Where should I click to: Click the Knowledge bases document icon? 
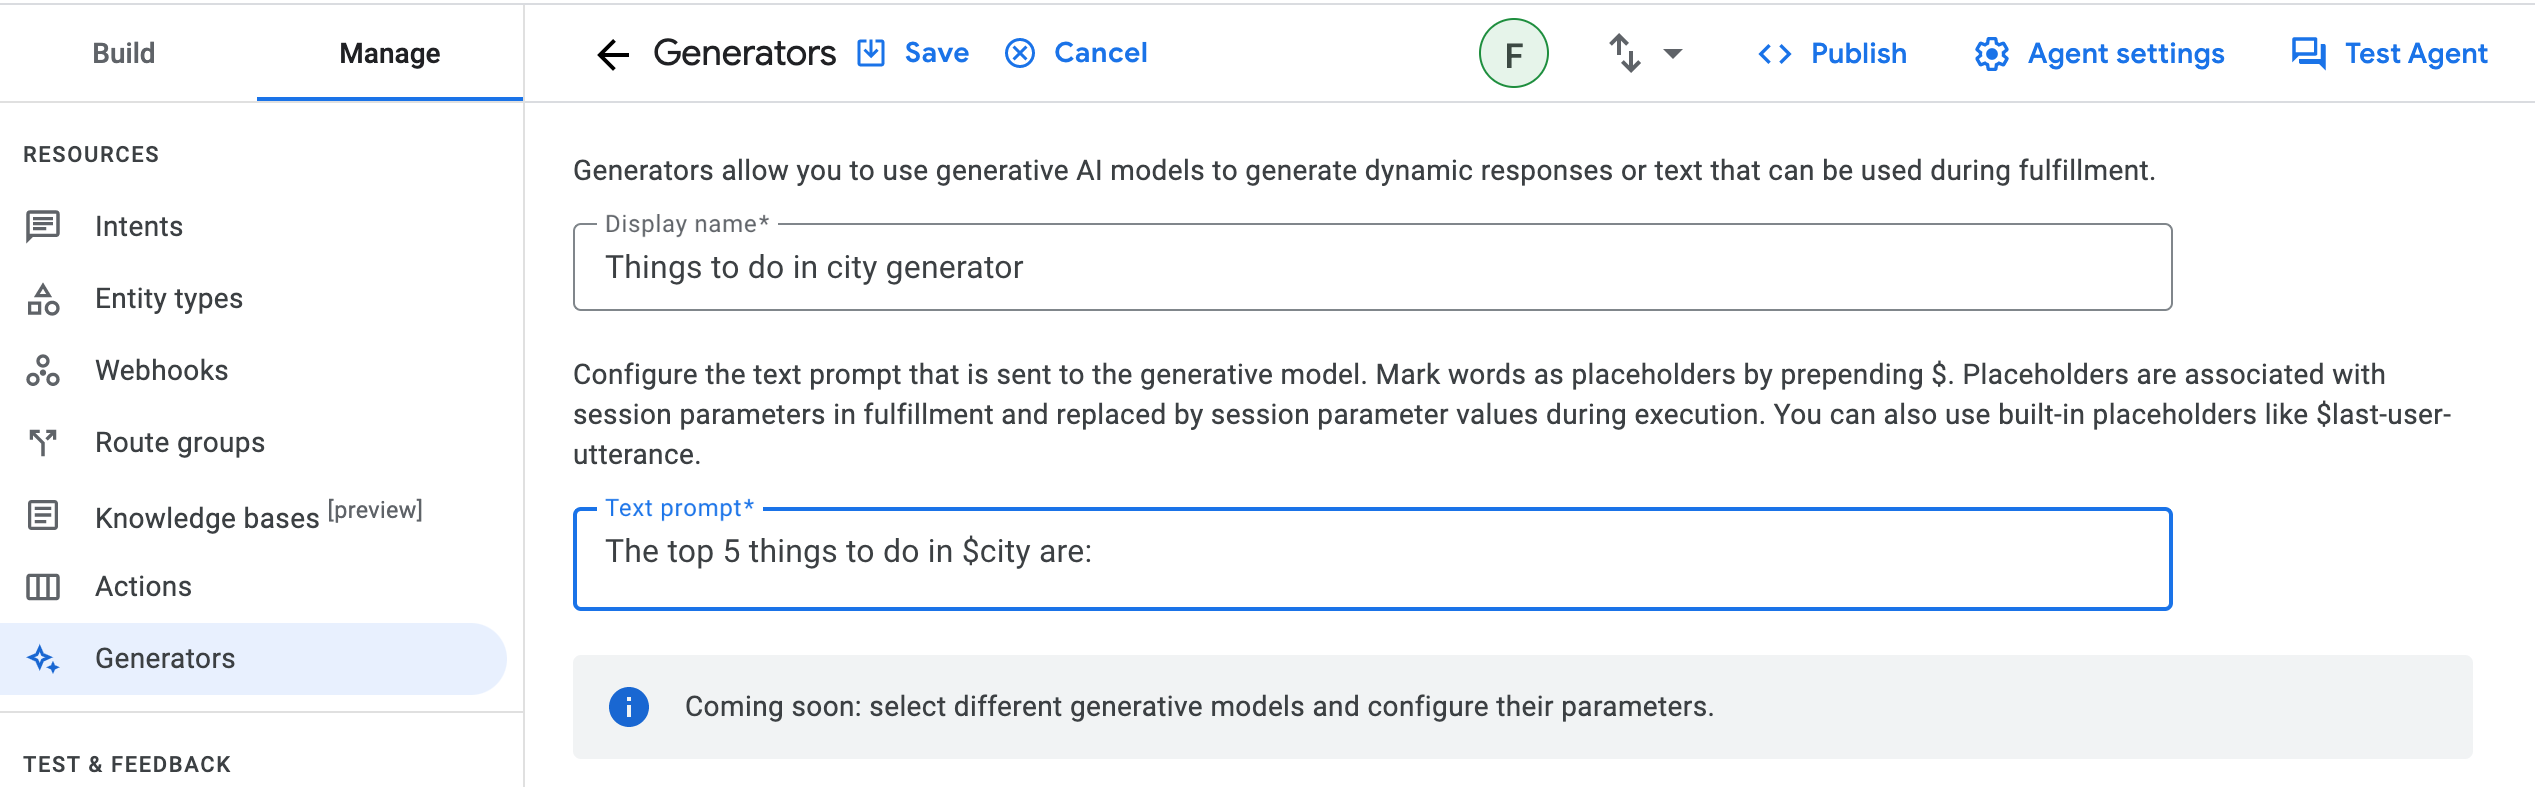[x=43, y=516]
